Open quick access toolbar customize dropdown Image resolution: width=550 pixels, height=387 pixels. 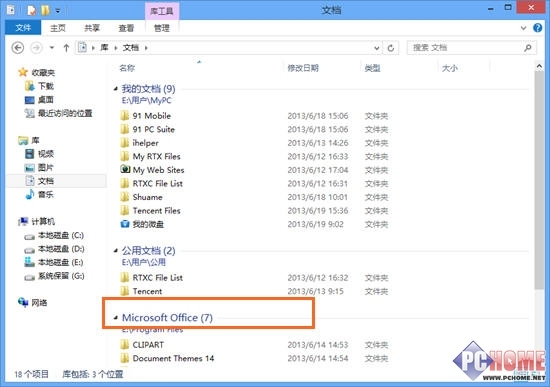(x=58, y=11)
